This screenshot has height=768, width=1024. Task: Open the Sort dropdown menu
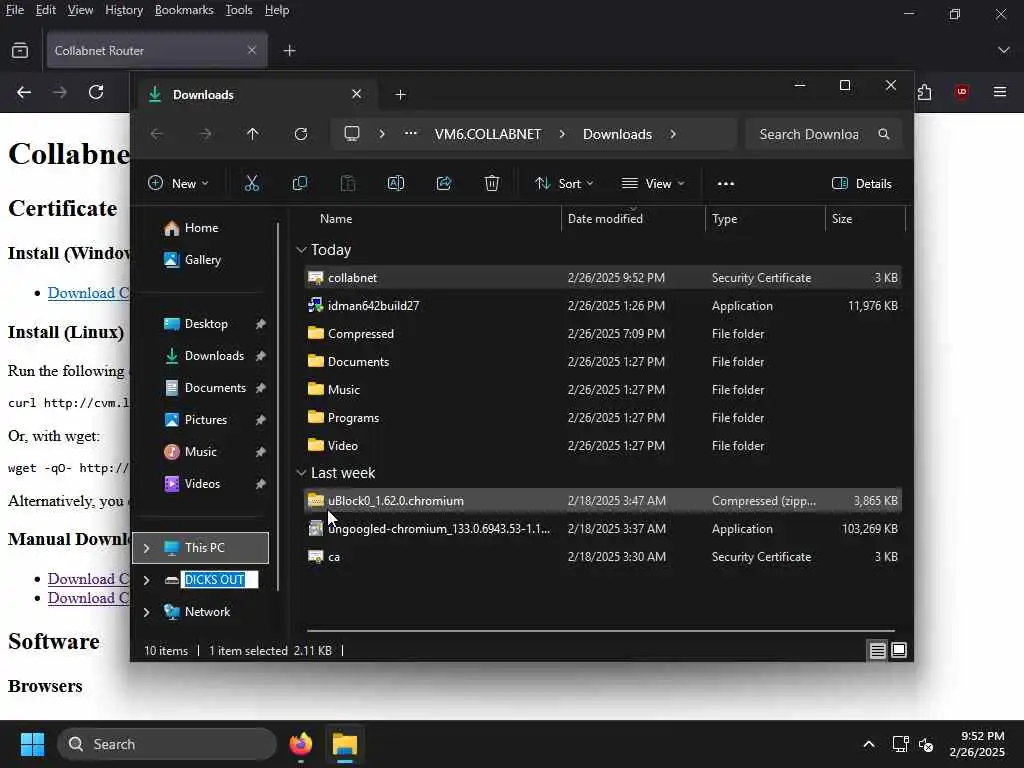[x=564, y=184]
